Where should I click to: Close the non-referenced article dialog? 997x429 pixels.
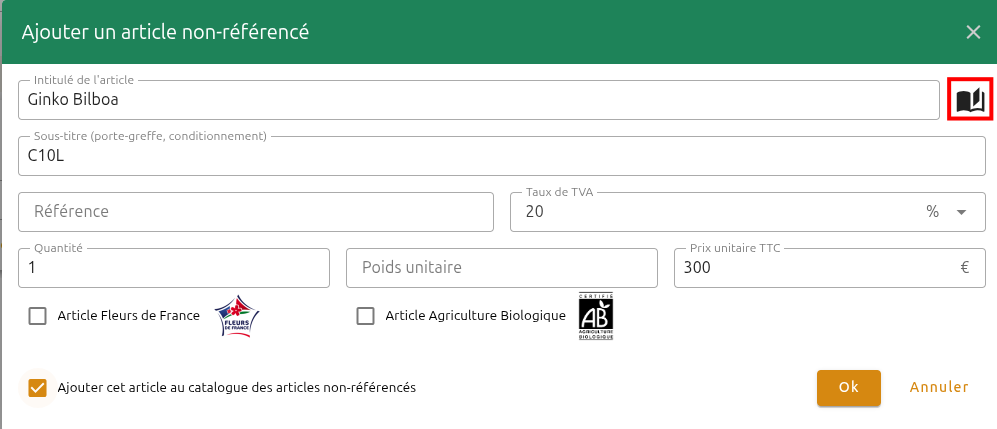(973, 32)
